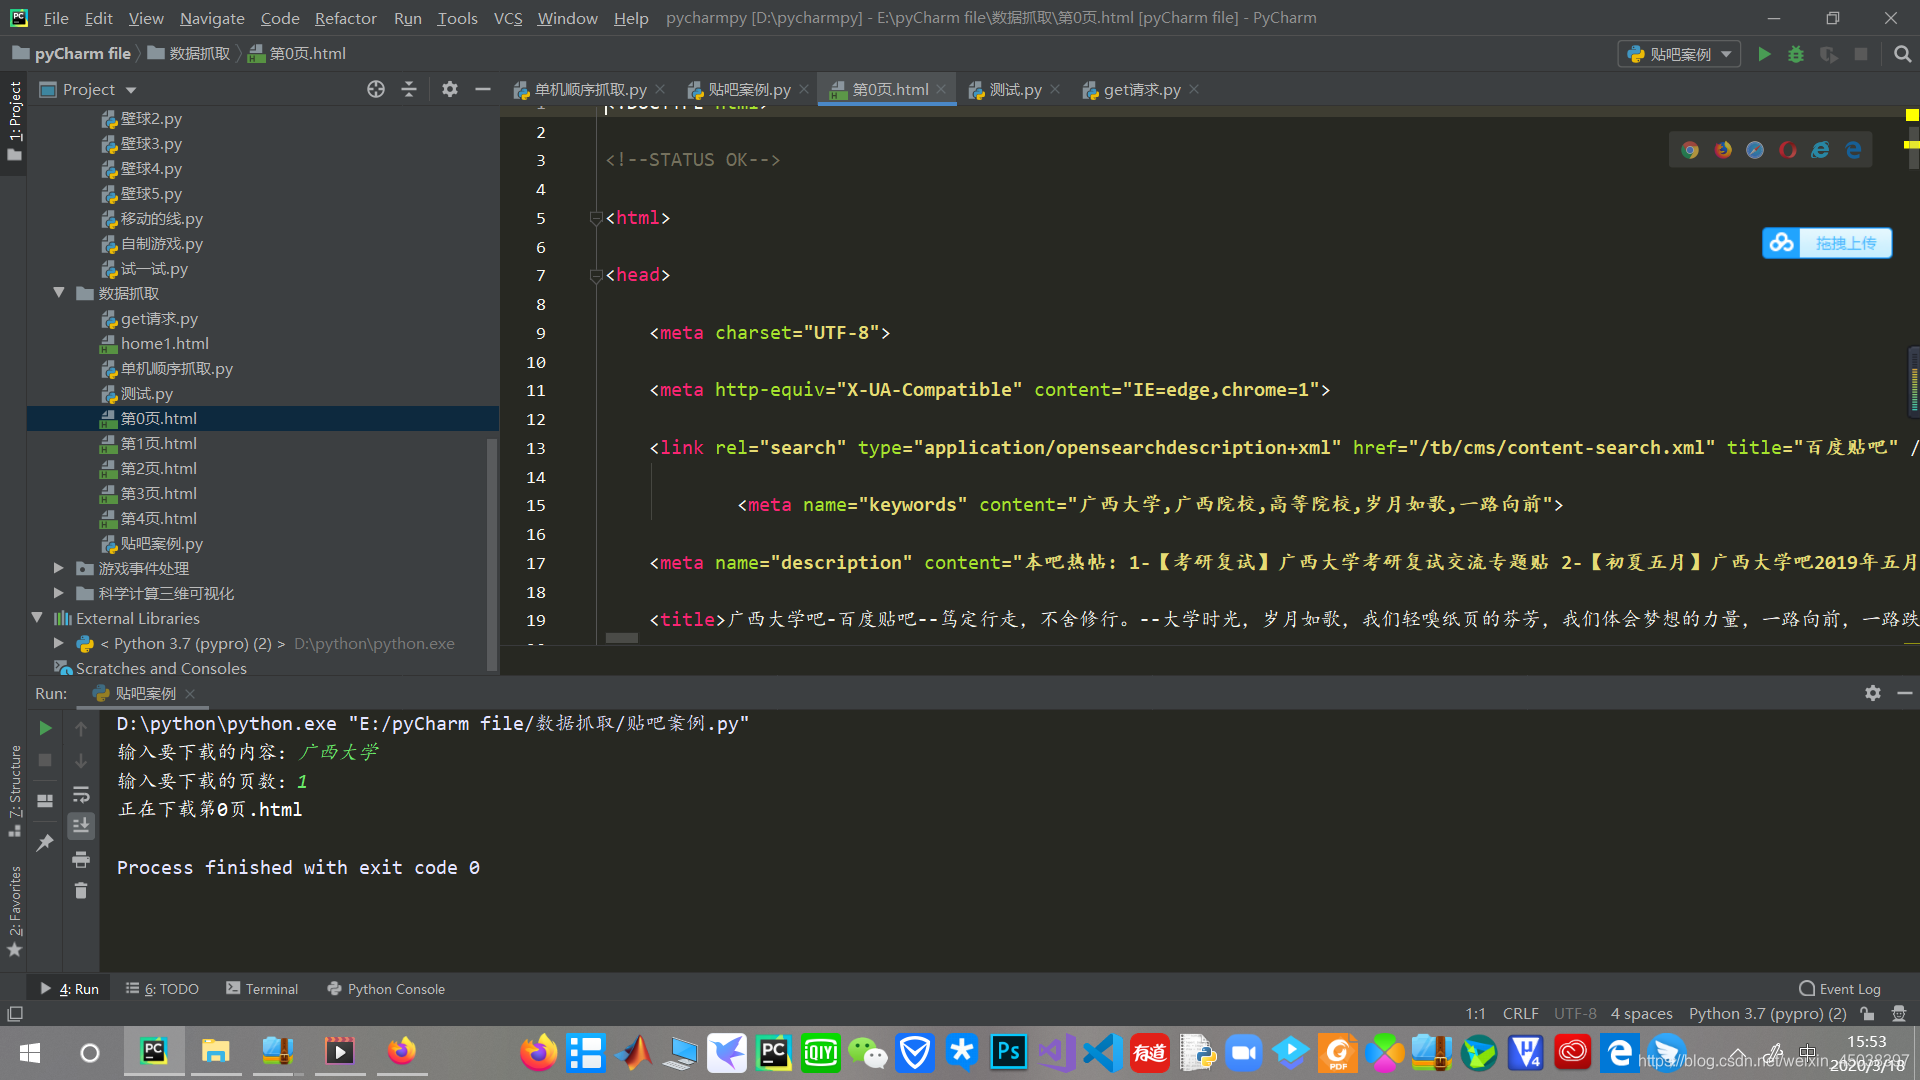Fold the html tag on line 5

[x=596, y=218]
